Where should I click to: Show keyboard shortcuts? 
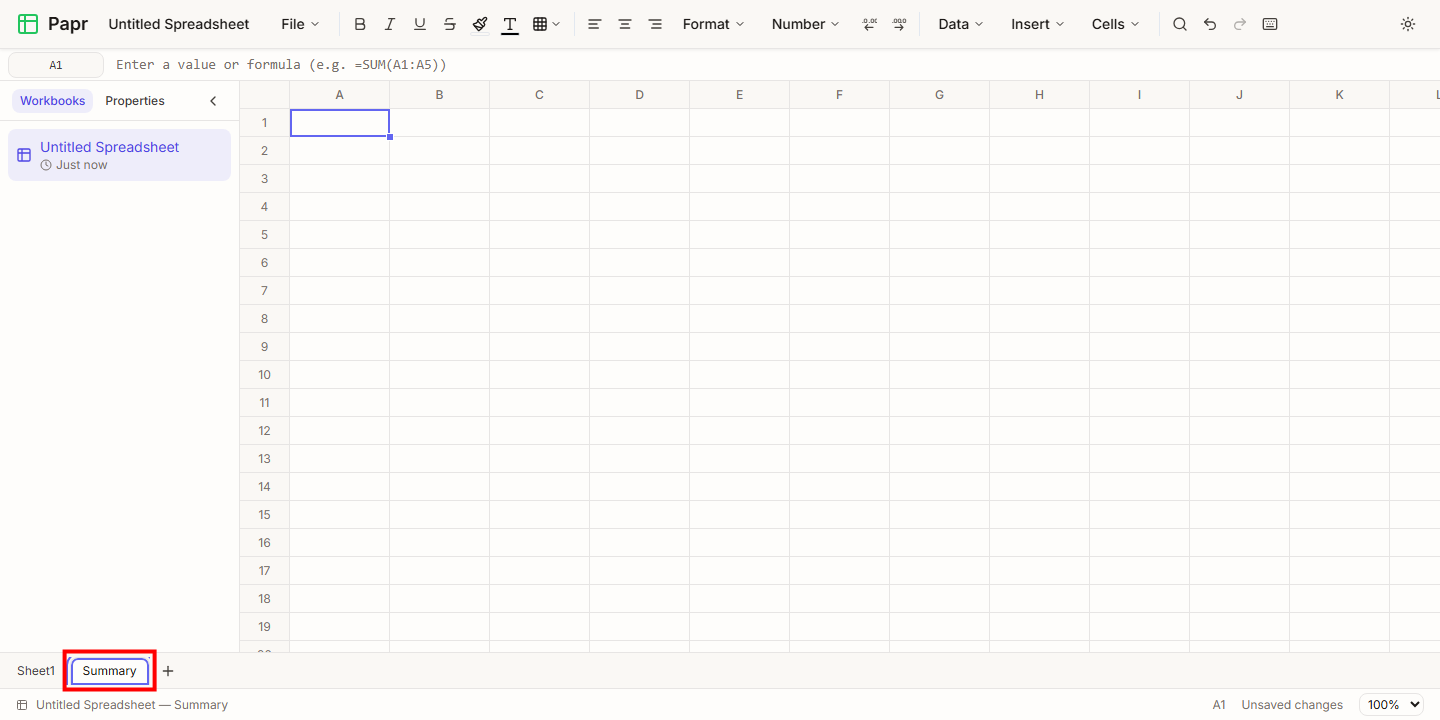point(1270,24)
